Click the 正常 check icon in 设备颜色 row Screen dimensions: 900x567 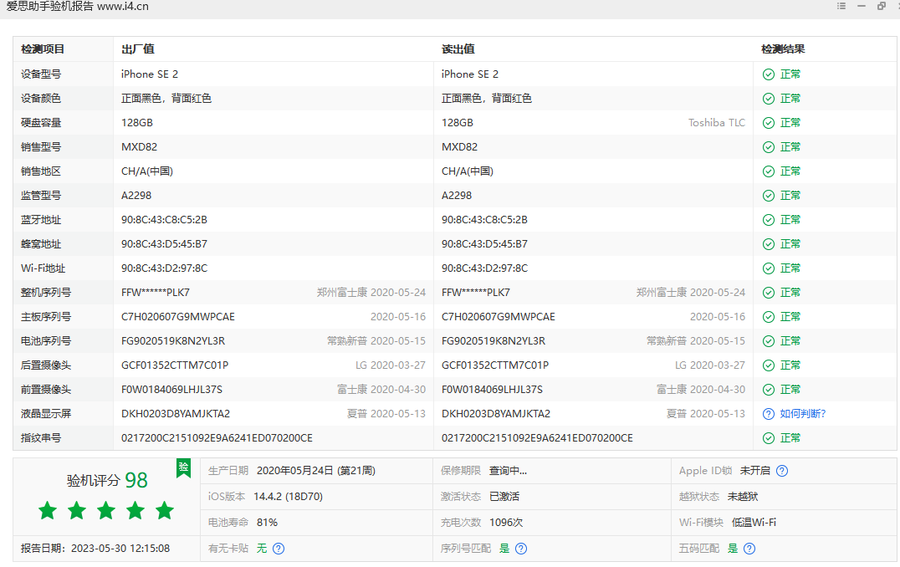click(769, 99)
